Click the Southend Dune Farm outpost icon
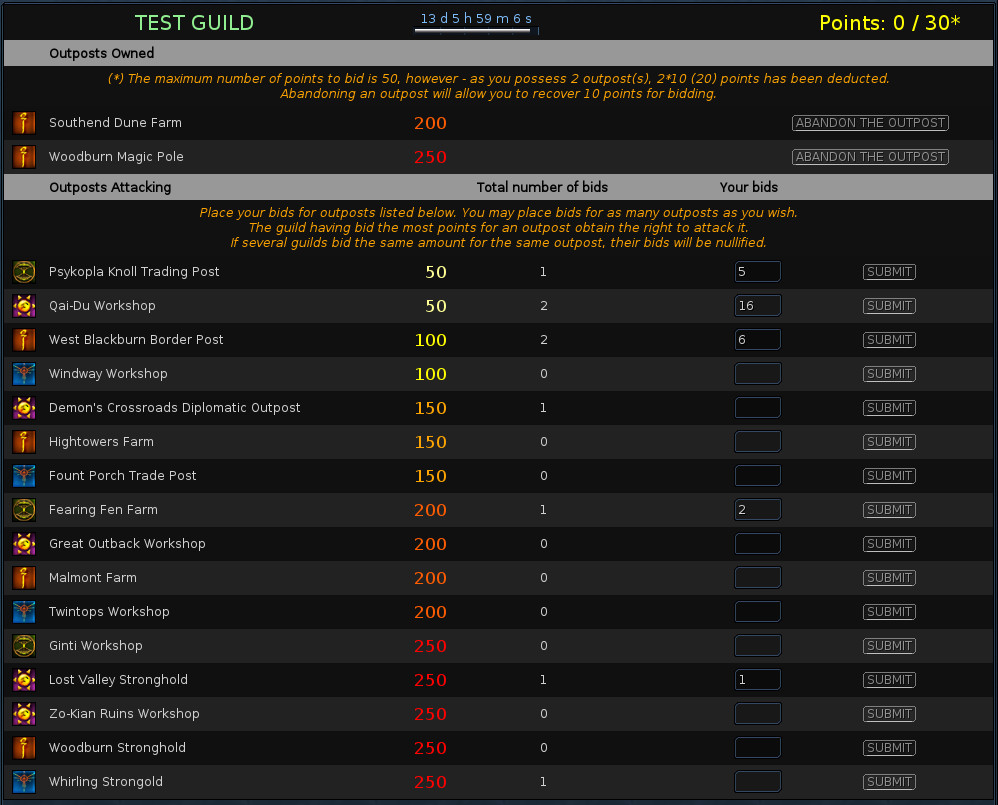This screenshot has height=805, width=998. (x=24, y=123)
